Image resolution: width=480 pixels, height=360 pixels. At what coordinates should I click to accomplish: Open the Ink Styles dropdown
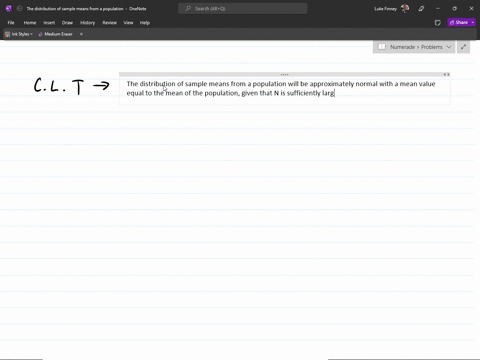click(19, 34)
